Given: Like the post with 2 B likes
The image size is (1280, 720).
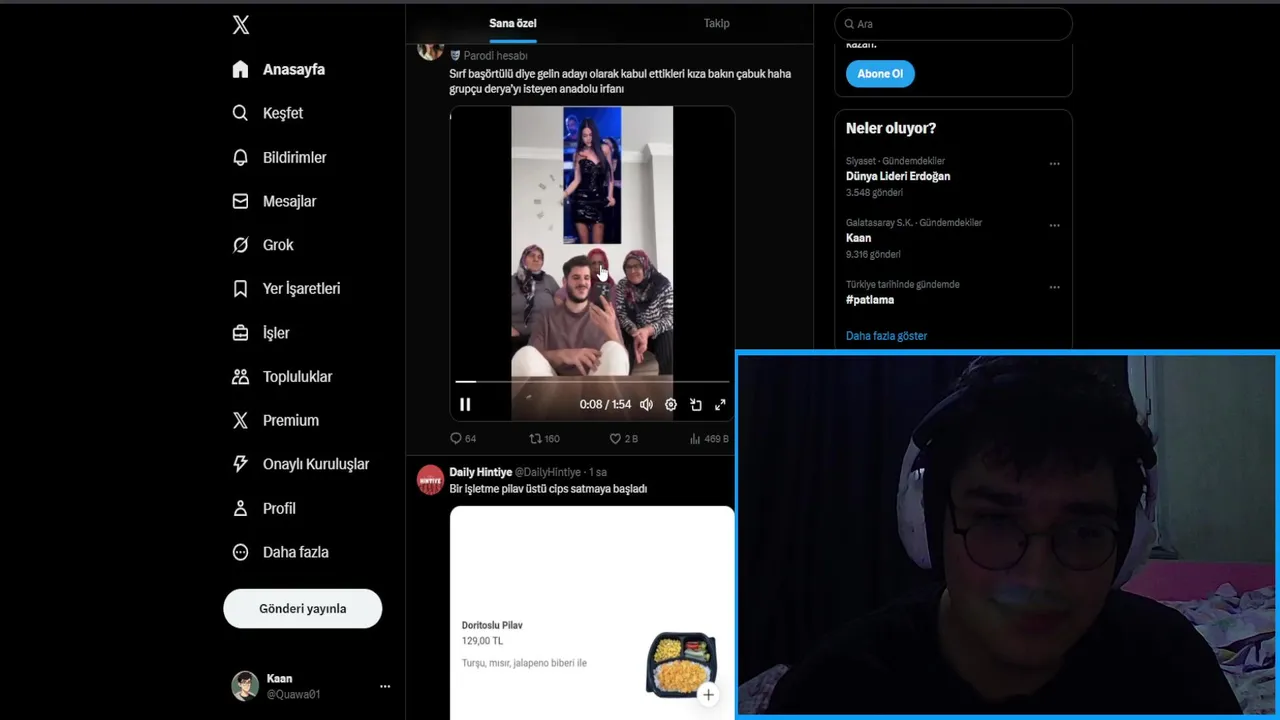Looking at the screenshot, I should point(623,439).
